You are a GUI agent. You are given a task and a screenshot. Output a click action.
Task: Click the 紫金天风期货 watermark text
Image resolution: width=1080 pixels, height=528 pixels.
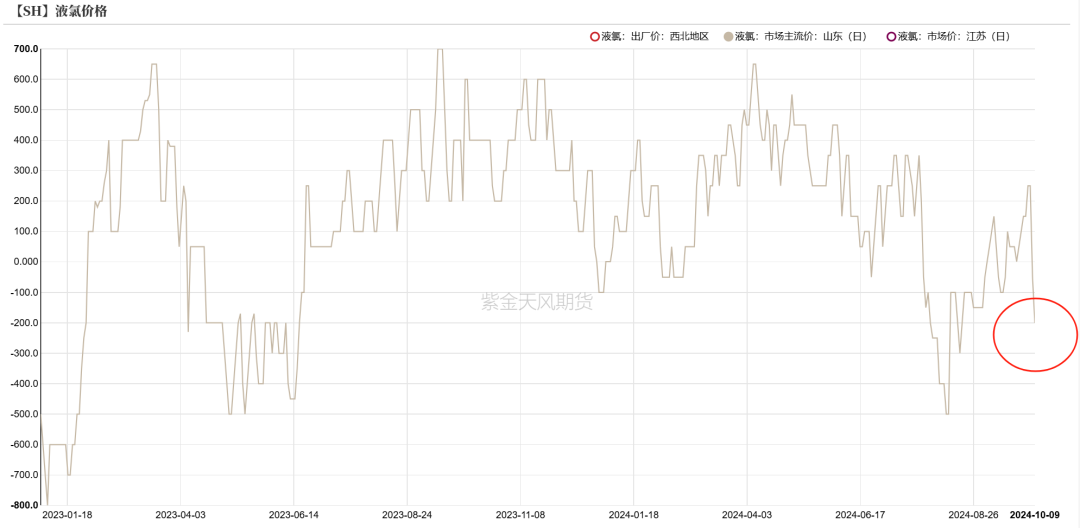(537, 301)
